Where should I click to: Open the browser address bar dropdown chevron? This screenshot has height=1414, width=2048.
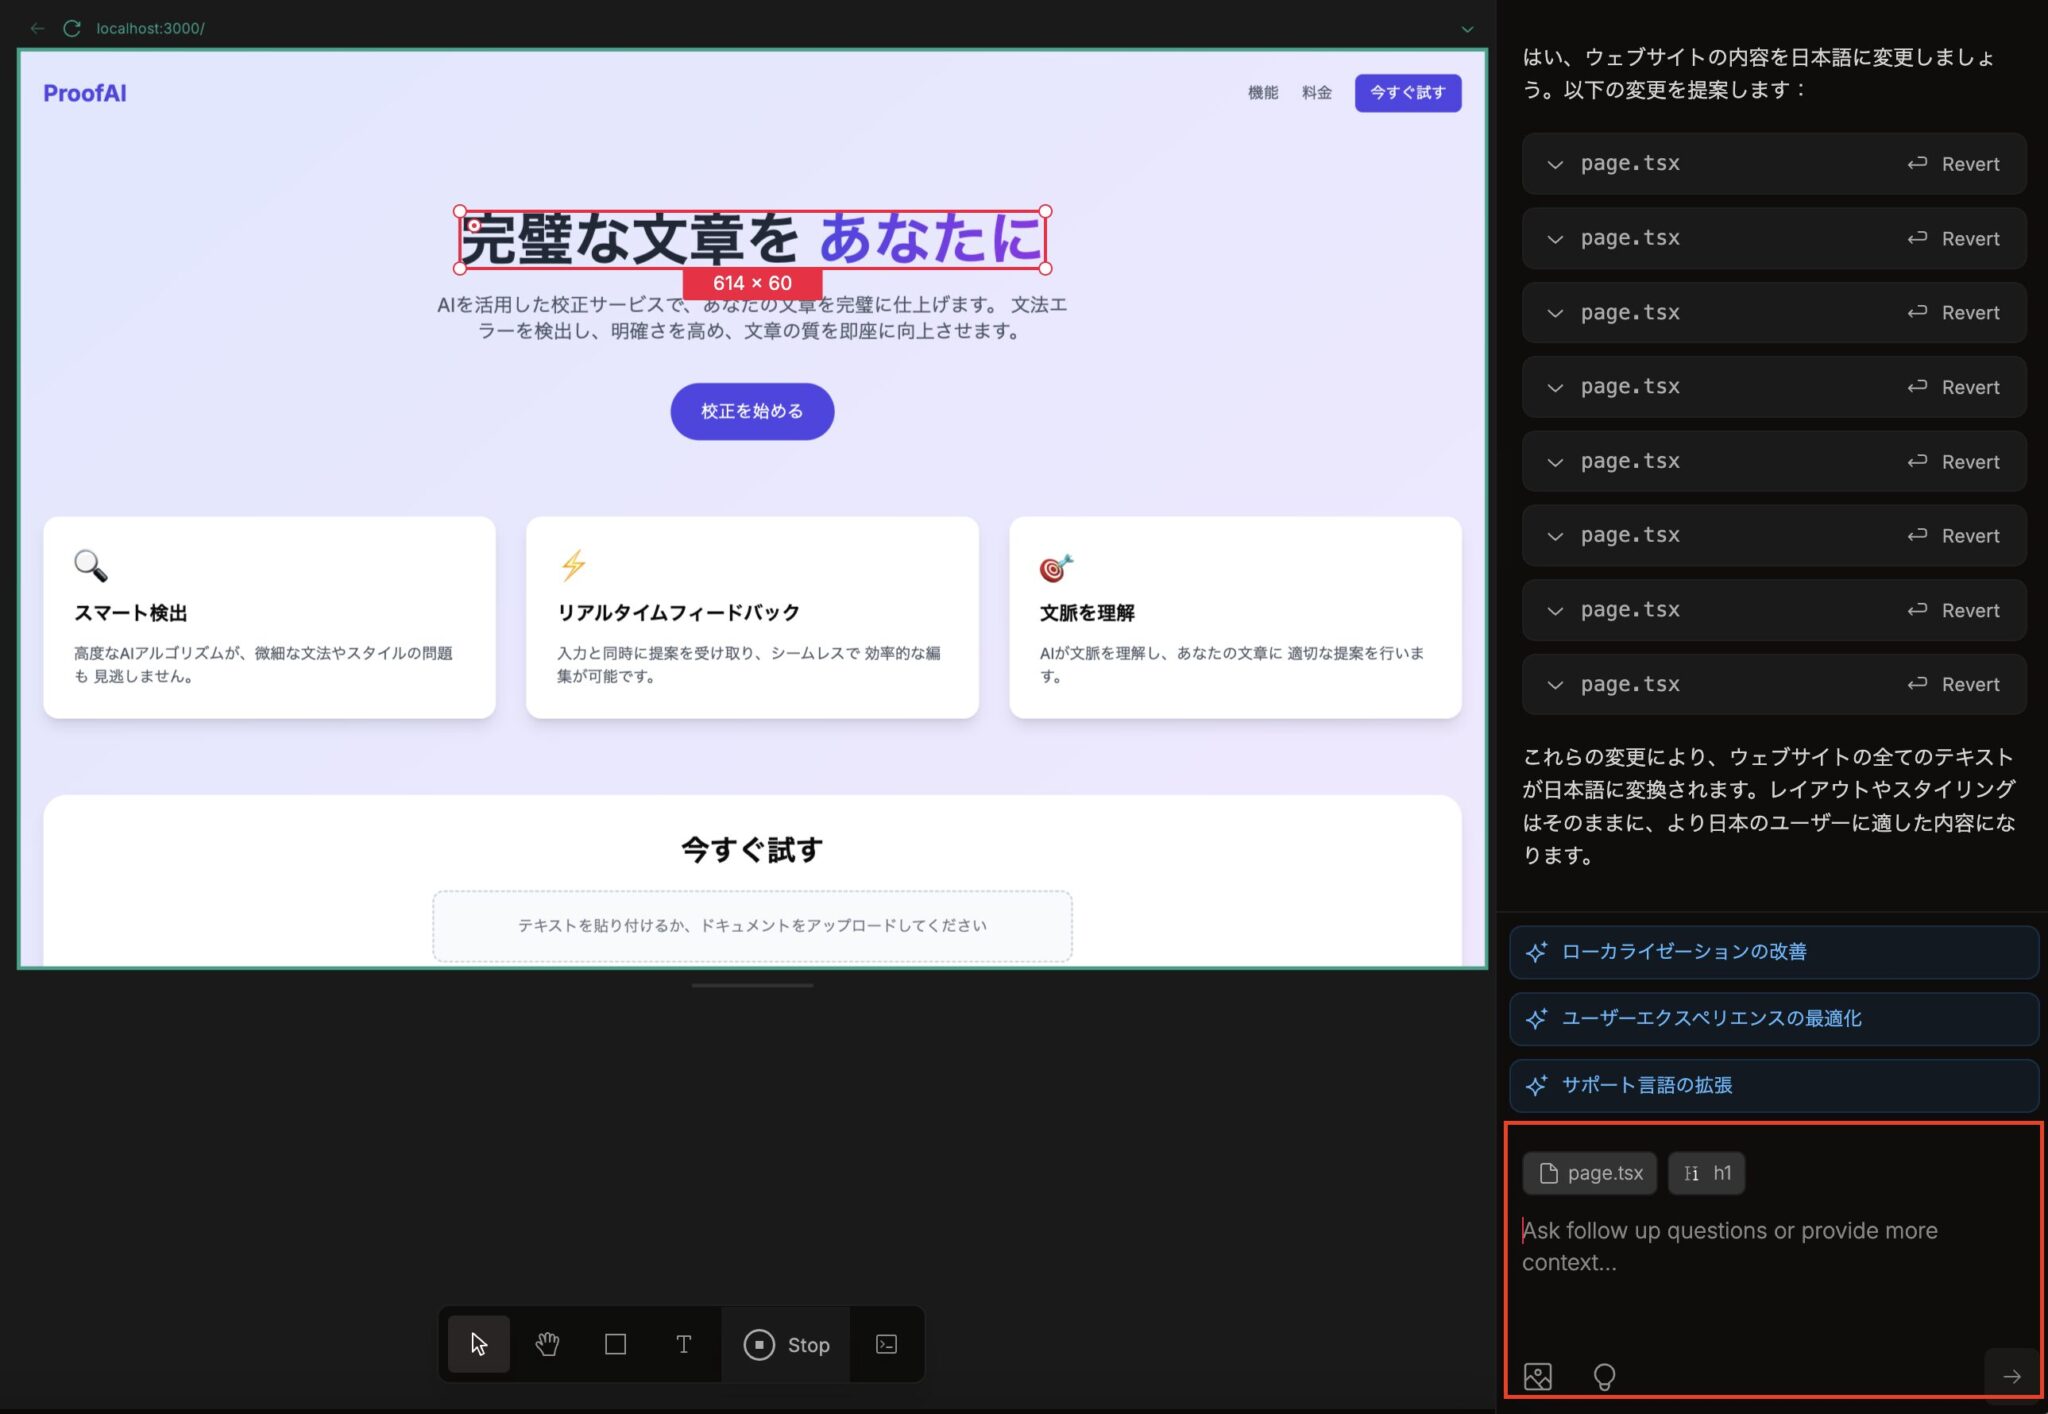[1466, 28]
